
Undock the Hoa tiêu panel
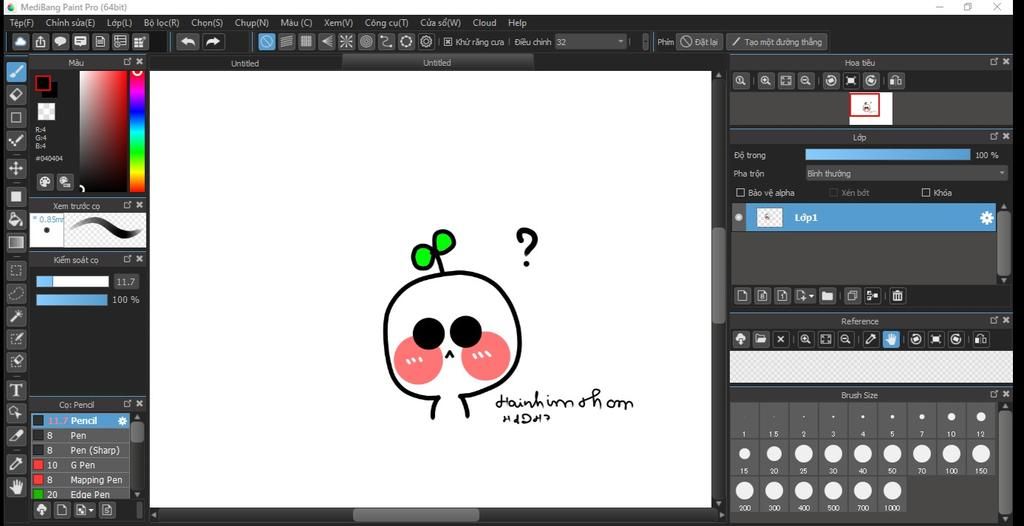tap(994, 61)
